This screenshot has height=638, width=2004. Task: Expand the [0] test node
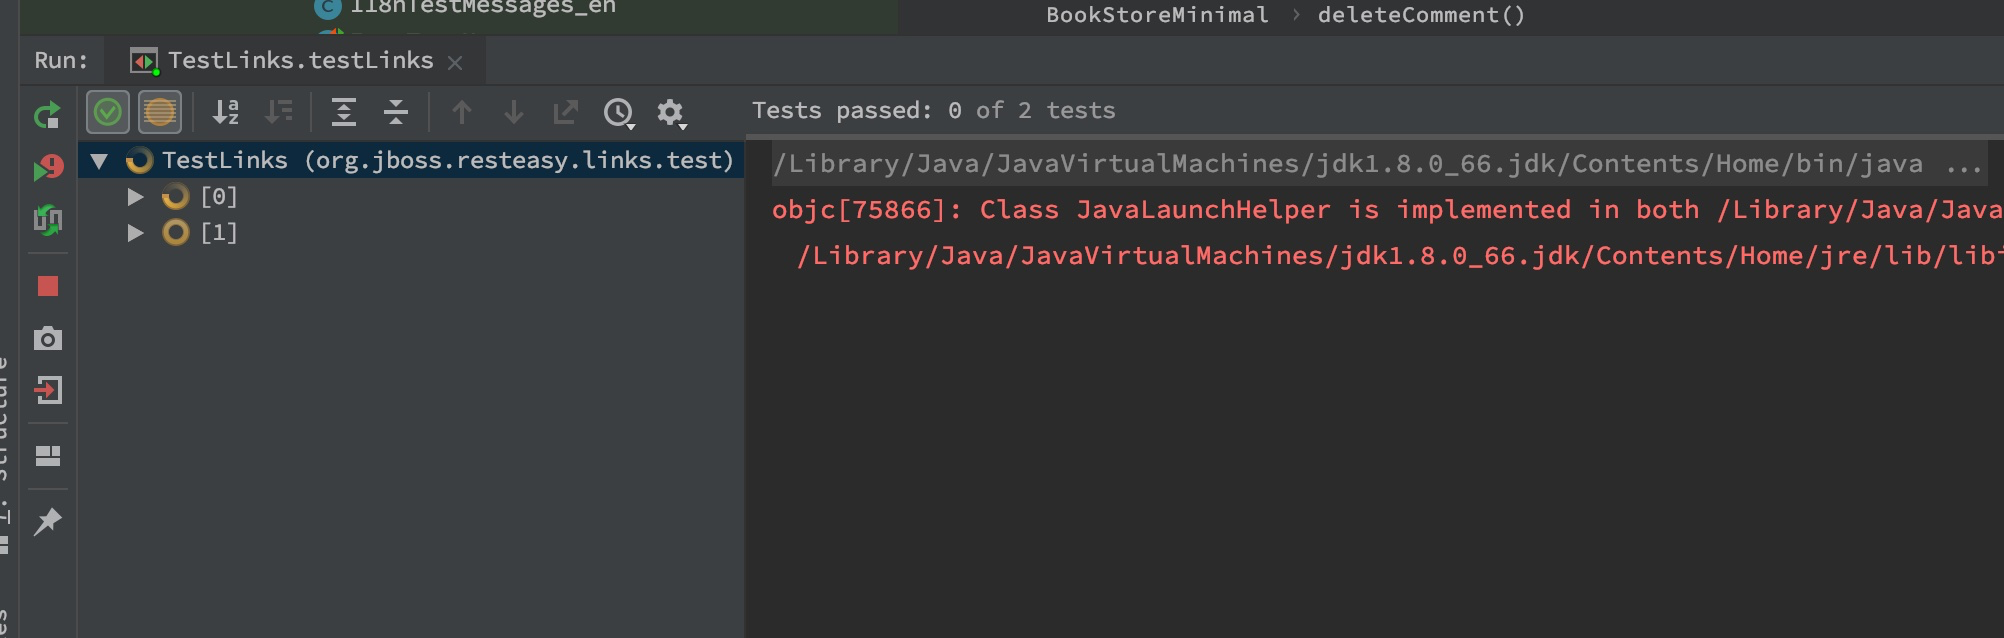(135, 197)
